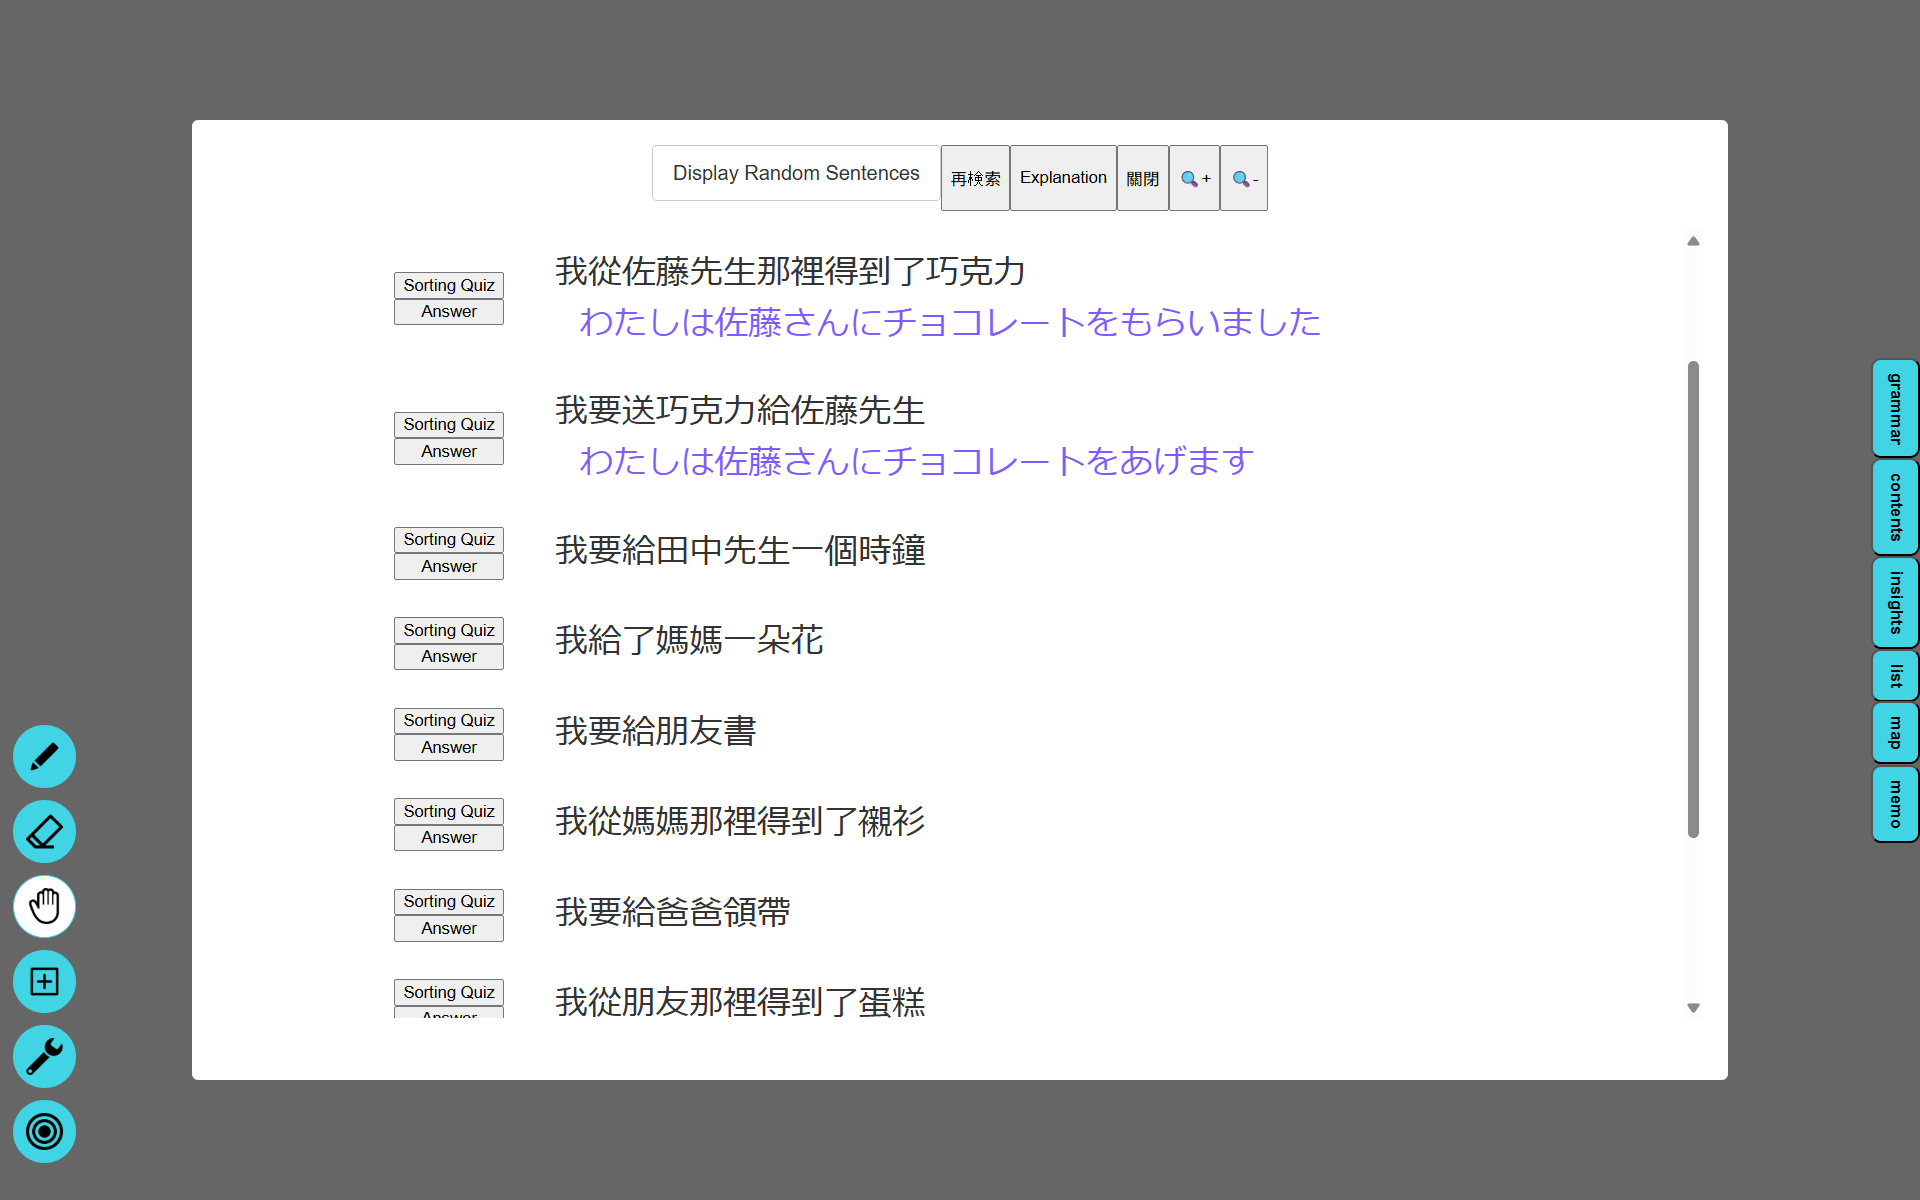The width and height of the screenshot is (1920, 1200).
Task: Switch to the insights tab
Action: (x=1895, y=602)
